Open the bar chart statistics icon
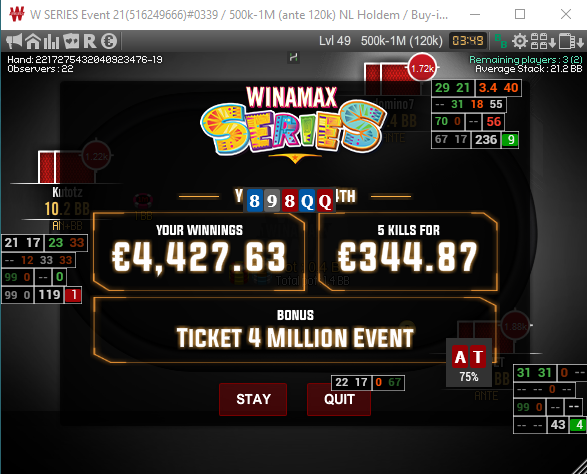Viewport: 587px width, 474px height. (51, 41)
